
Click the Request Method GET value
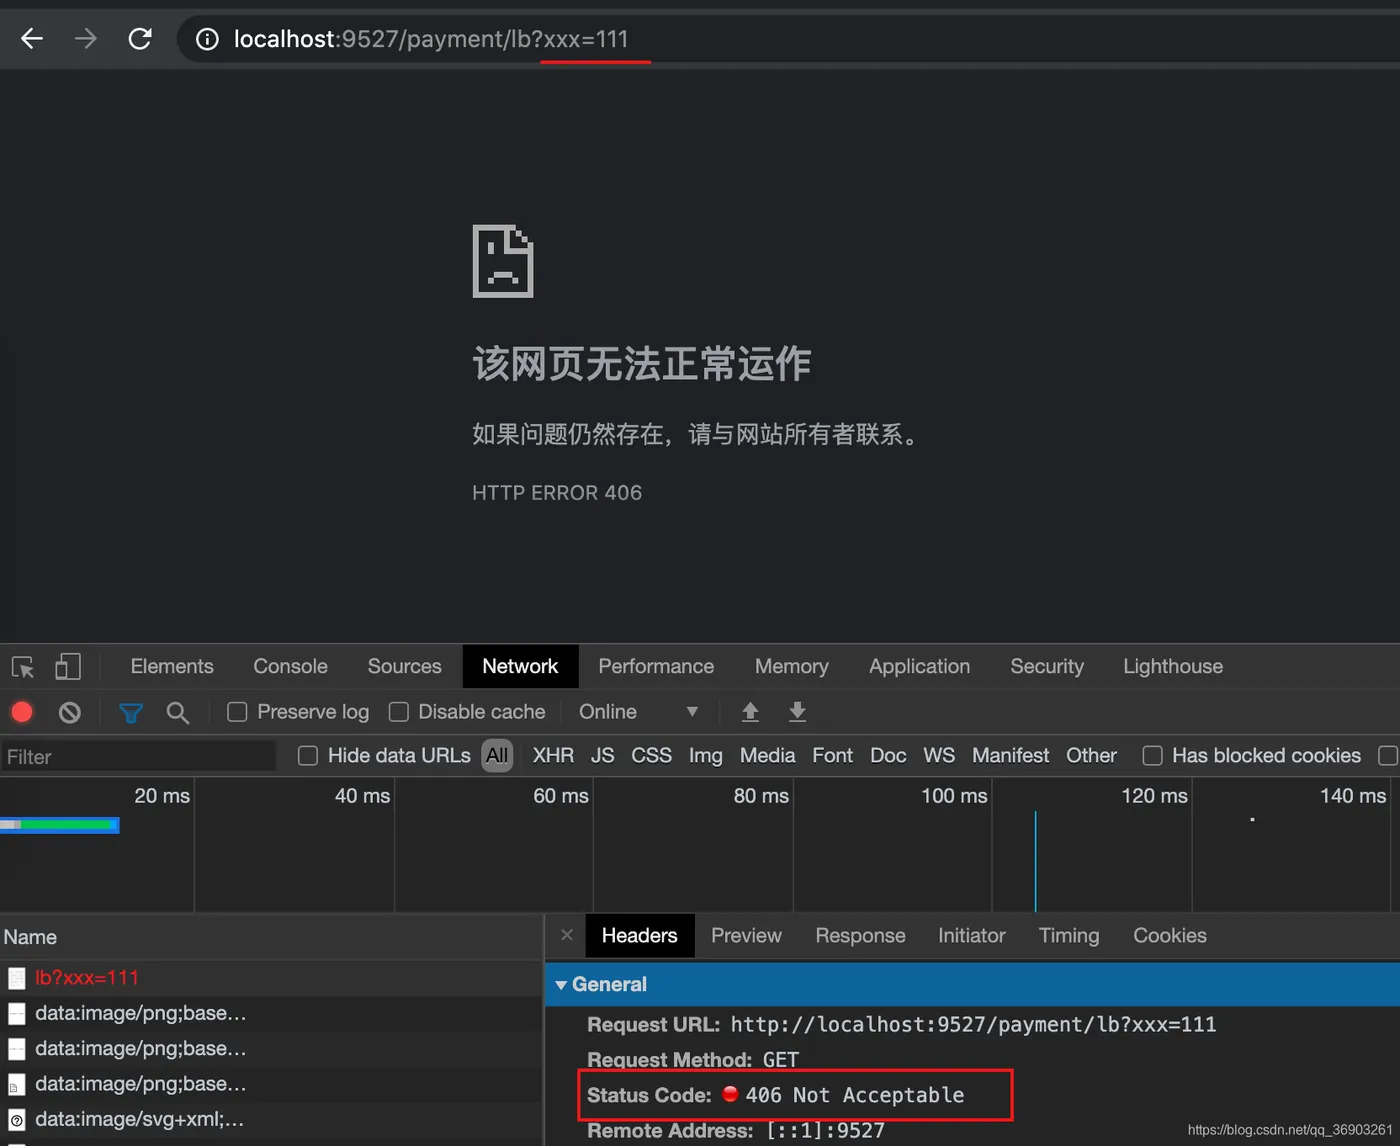coord(781,1060)
